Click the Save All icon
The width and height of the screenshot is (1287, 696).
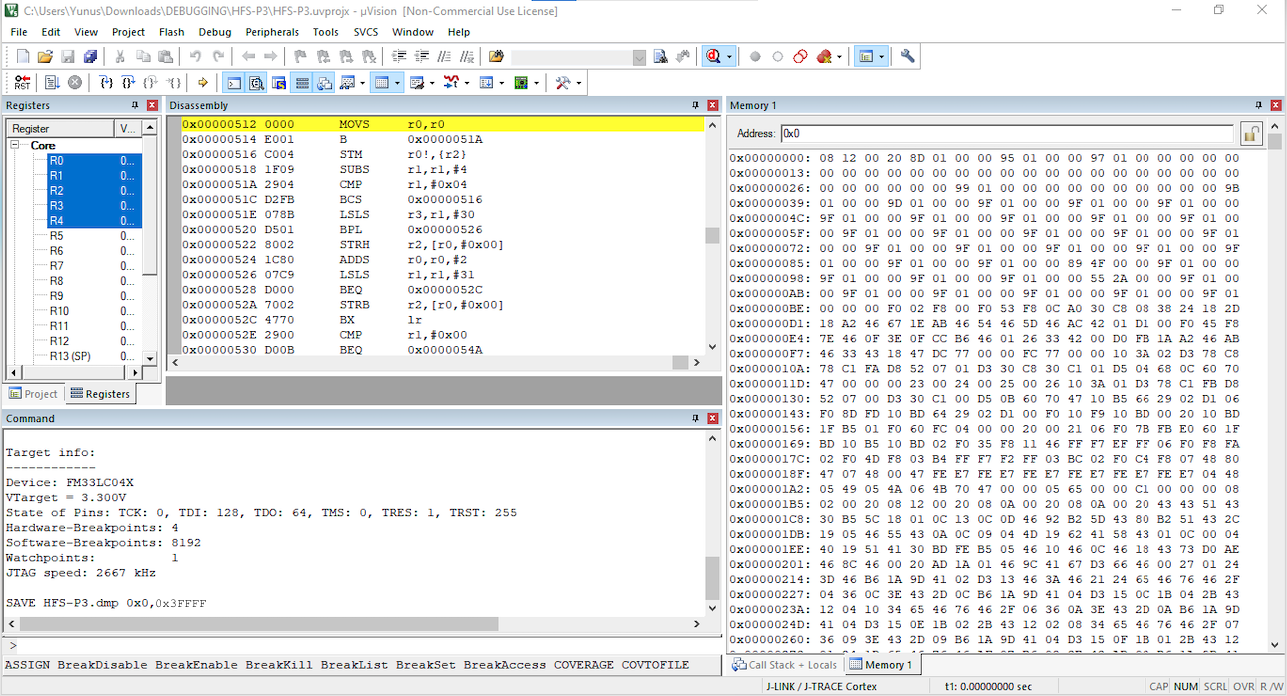click(x=90, y=57)
